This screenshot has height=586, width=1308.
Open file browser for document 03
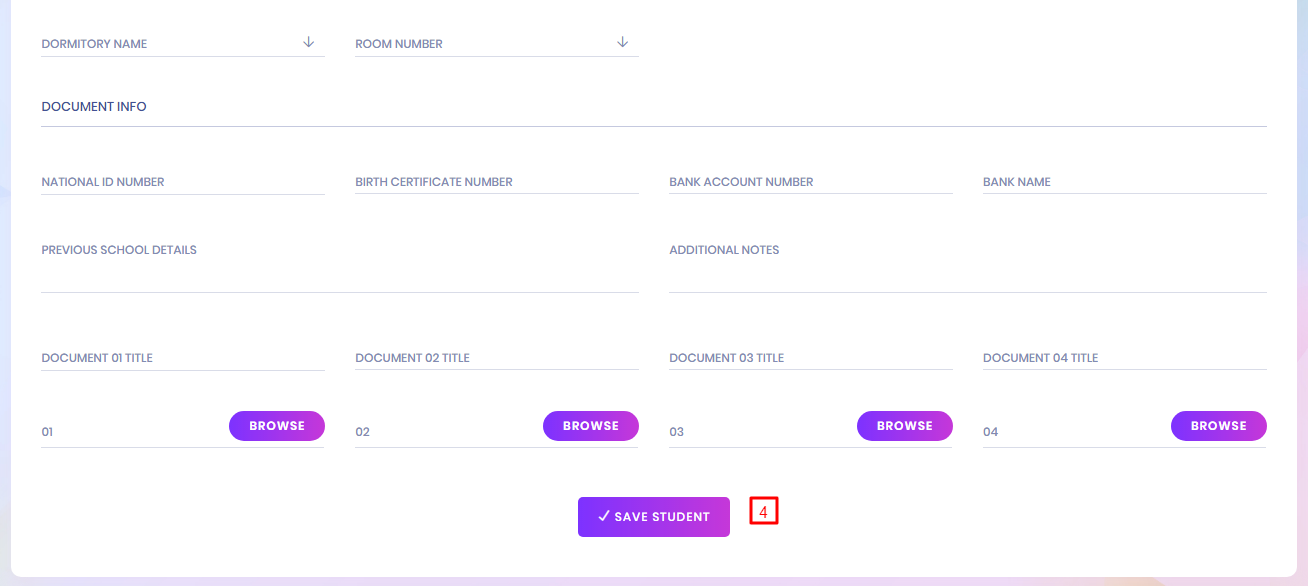click(904, 426)
